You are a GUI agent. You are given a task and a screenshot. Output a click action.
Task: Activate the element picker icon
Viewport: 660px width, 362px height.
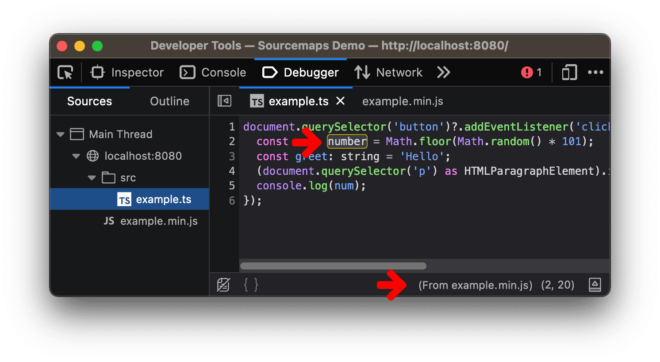[x=65, y=73]
